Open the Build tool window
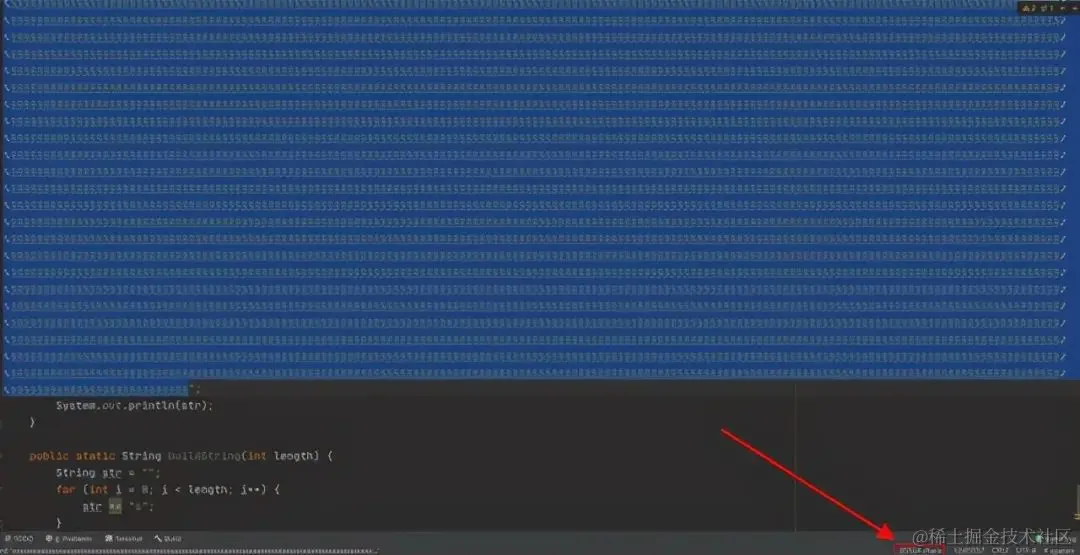1080x555 pixels. point(168,538)
